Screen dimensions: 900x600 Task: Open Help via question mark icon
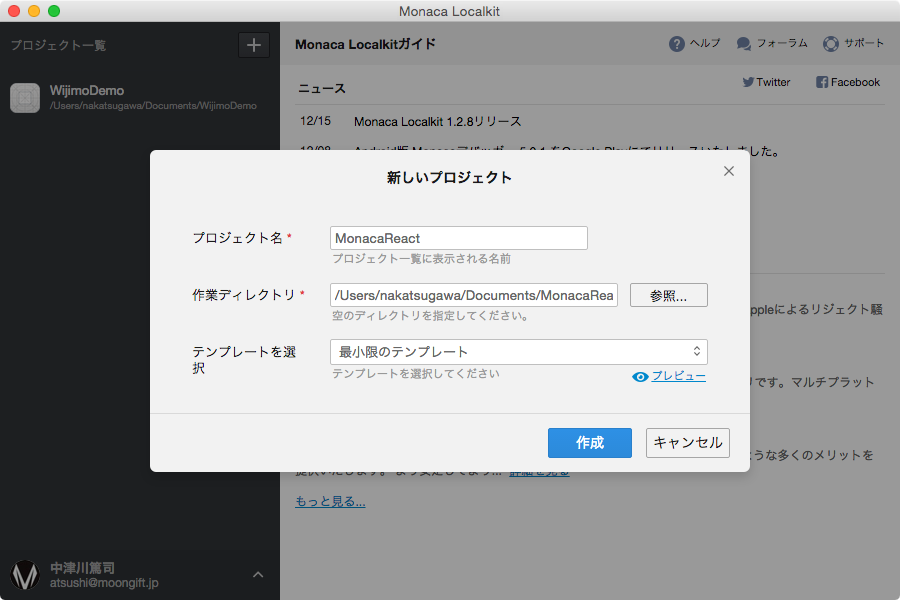coord(677,44)
